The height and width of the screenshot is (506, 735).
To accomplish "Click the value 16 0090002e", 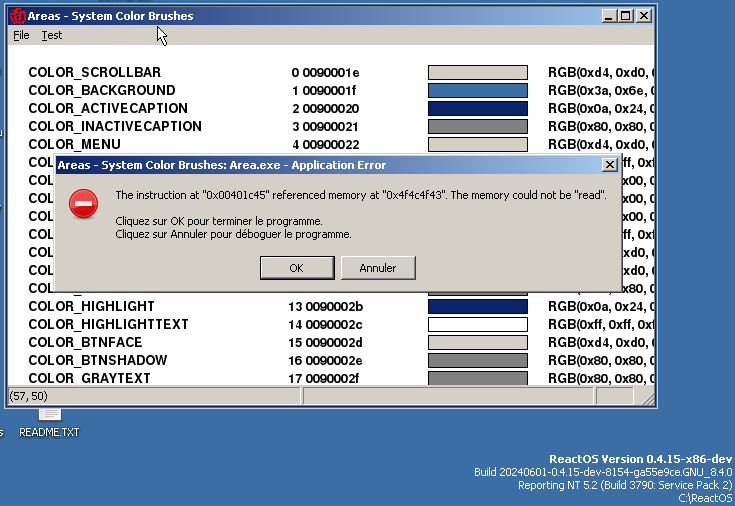I will [x=325, y=361].
